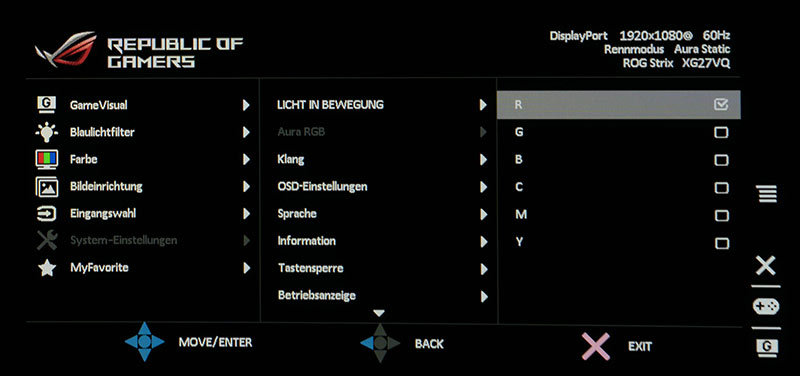Click the MyFavorite star icon

pyautogui.click(x=47, y=268)
